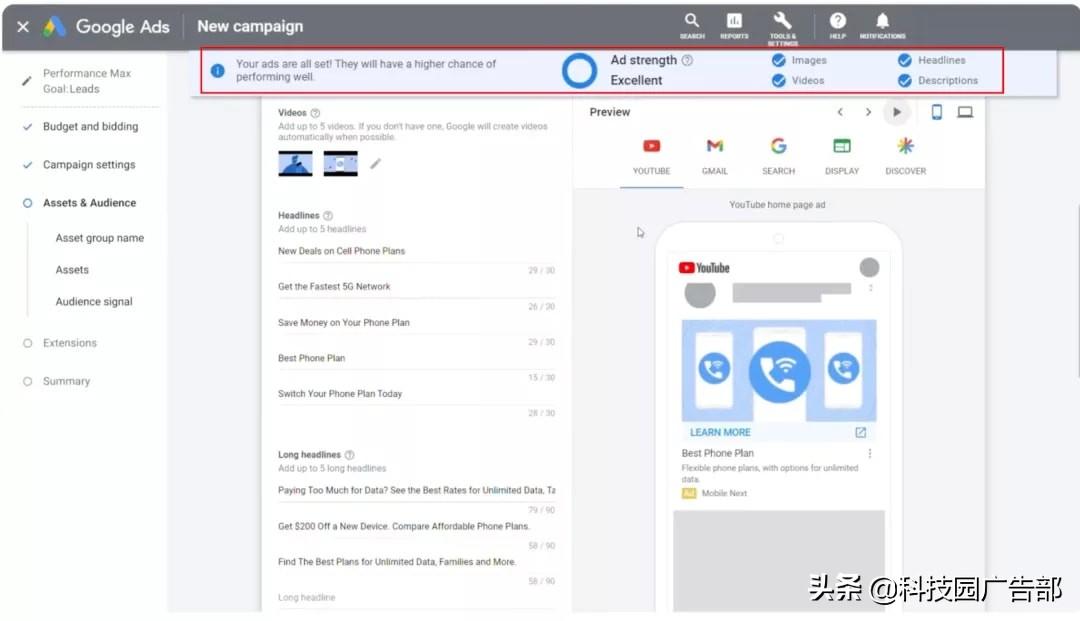
Task: Jump to Asset group name section
Action: 100,238
